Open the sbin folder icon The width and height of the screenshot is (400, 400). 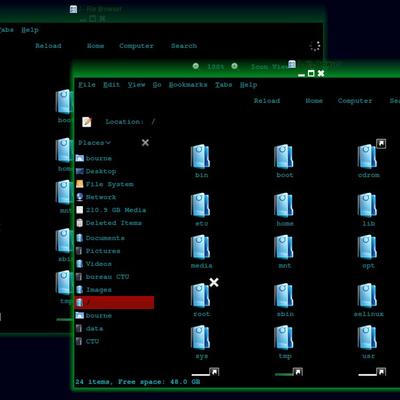coord(284,295)
